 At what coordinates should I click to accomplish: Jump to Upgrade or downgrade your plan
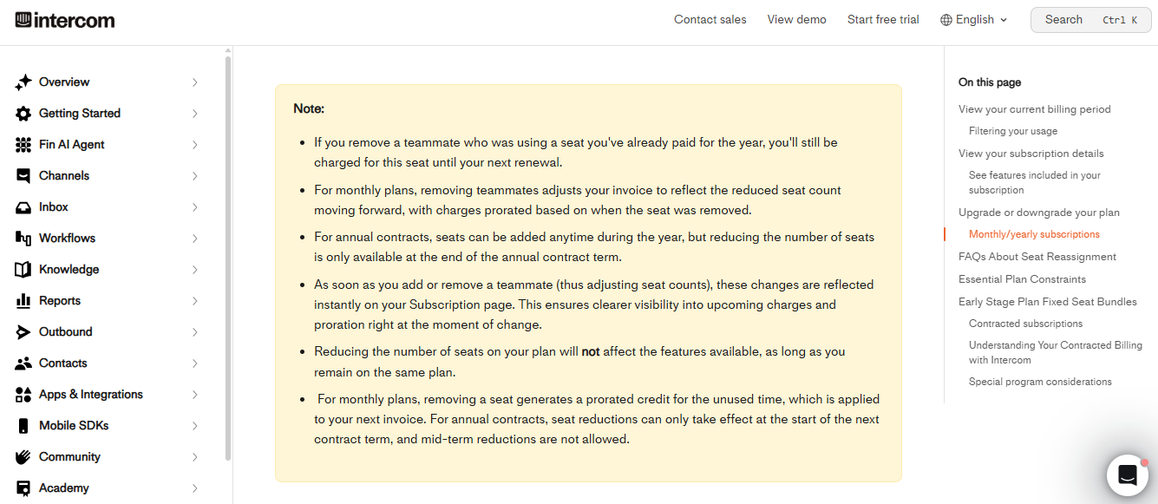pos(1038,213)
